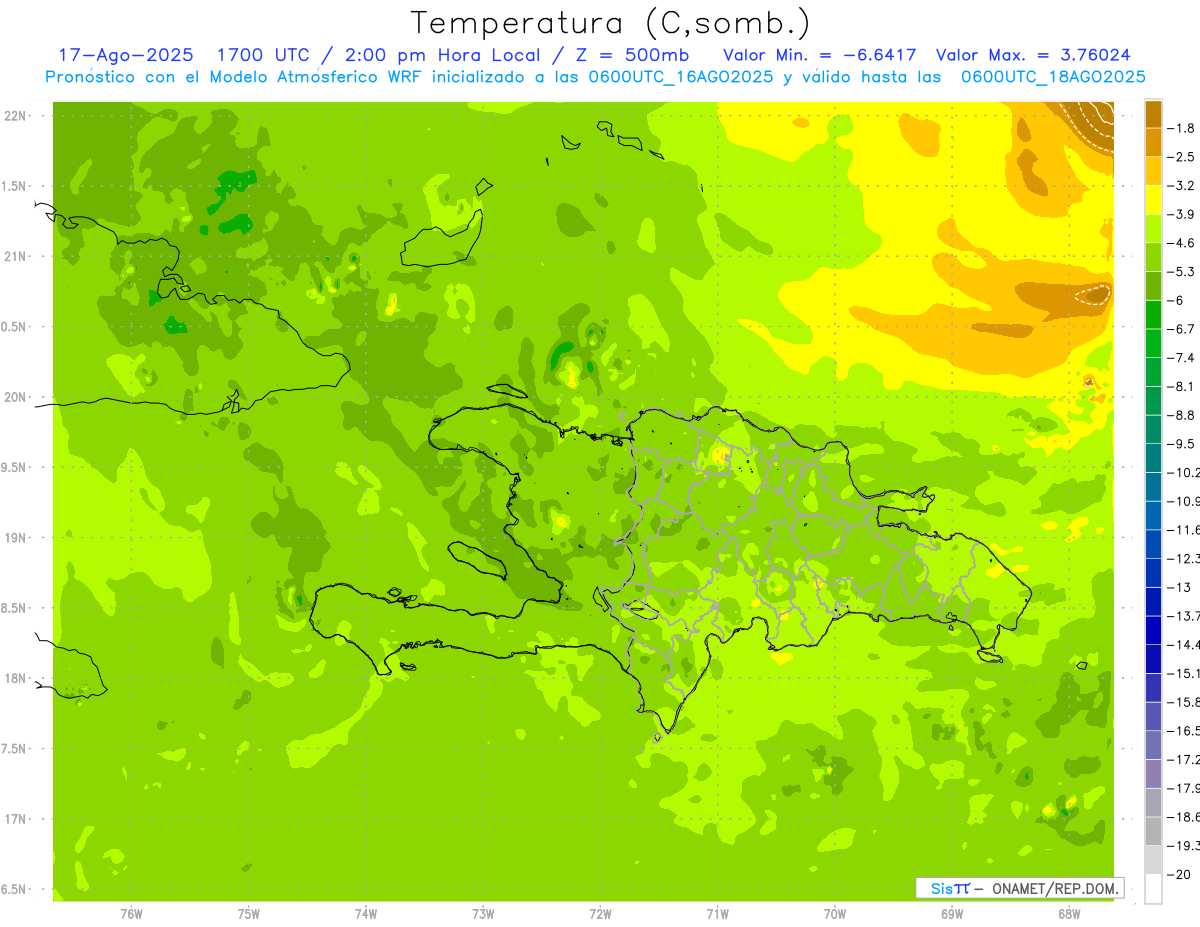Click the "19N" latitude axis label
Image resolution: width=1200 pixels, height=927 pixels.
coord(16,538)
